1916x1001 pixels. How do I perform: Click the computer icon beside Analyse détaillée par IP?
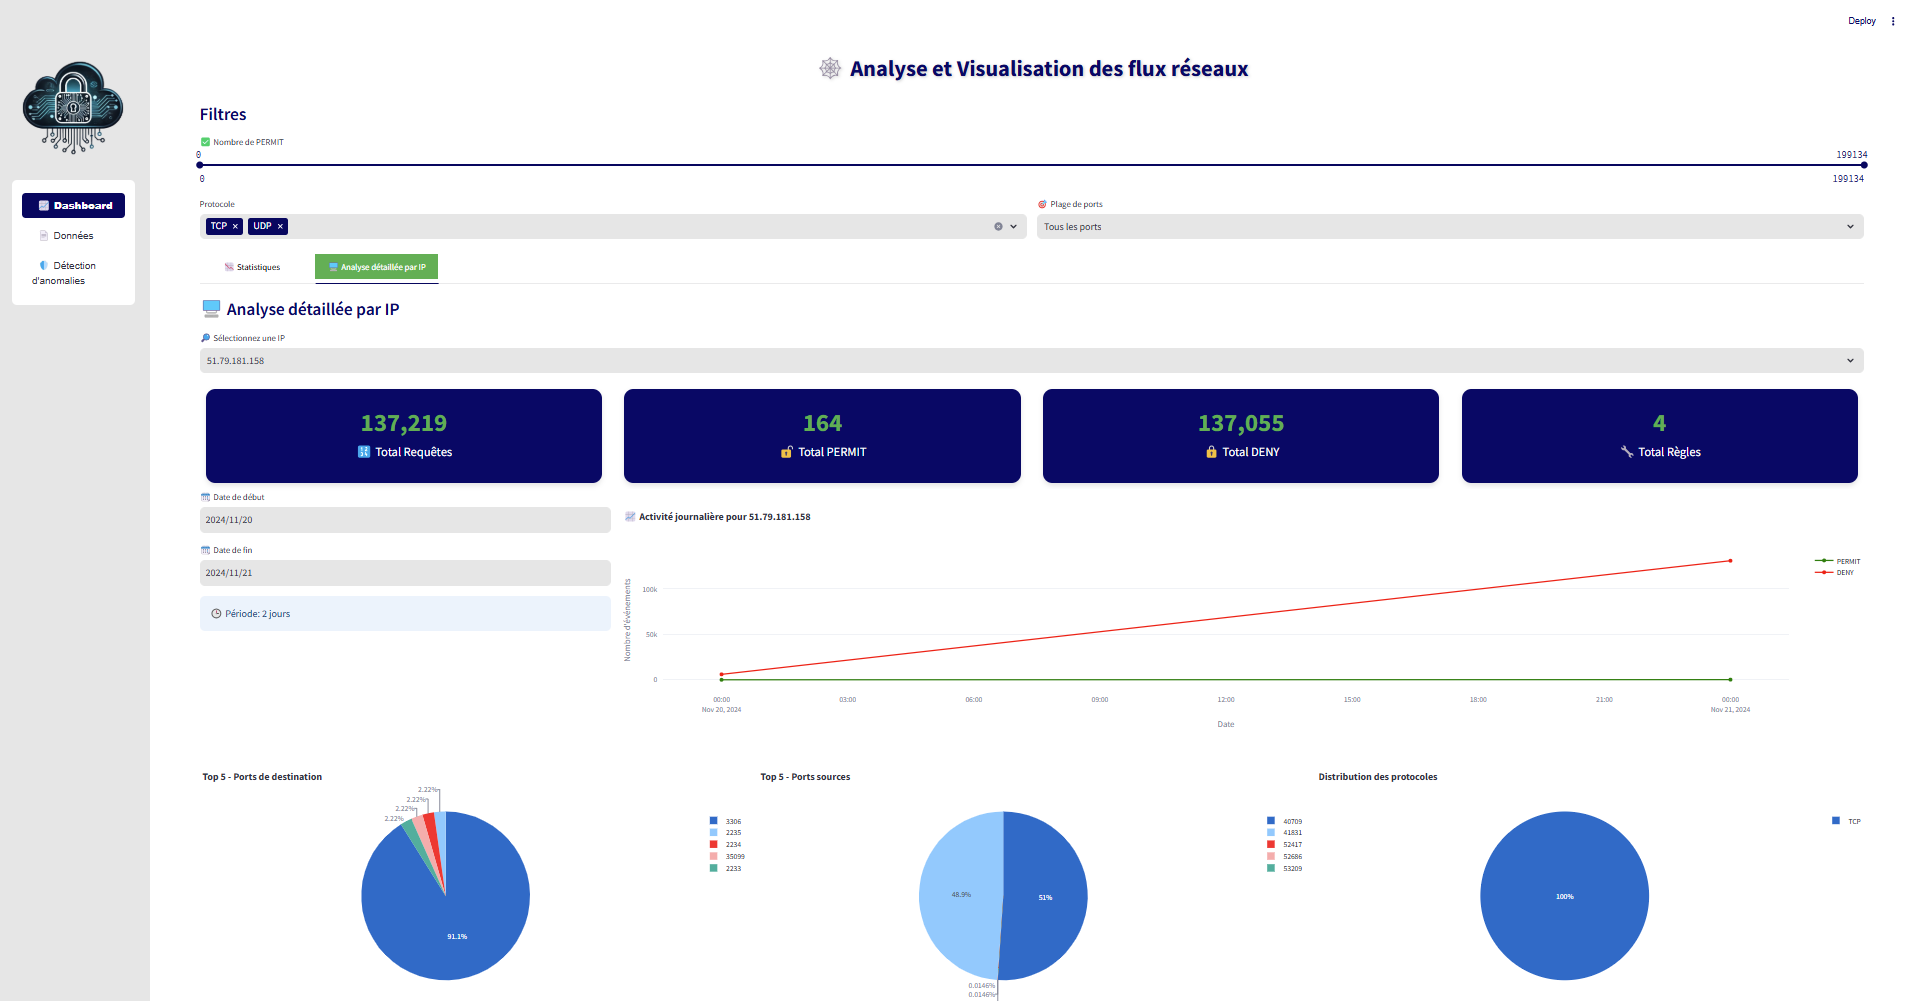(211, 309)
